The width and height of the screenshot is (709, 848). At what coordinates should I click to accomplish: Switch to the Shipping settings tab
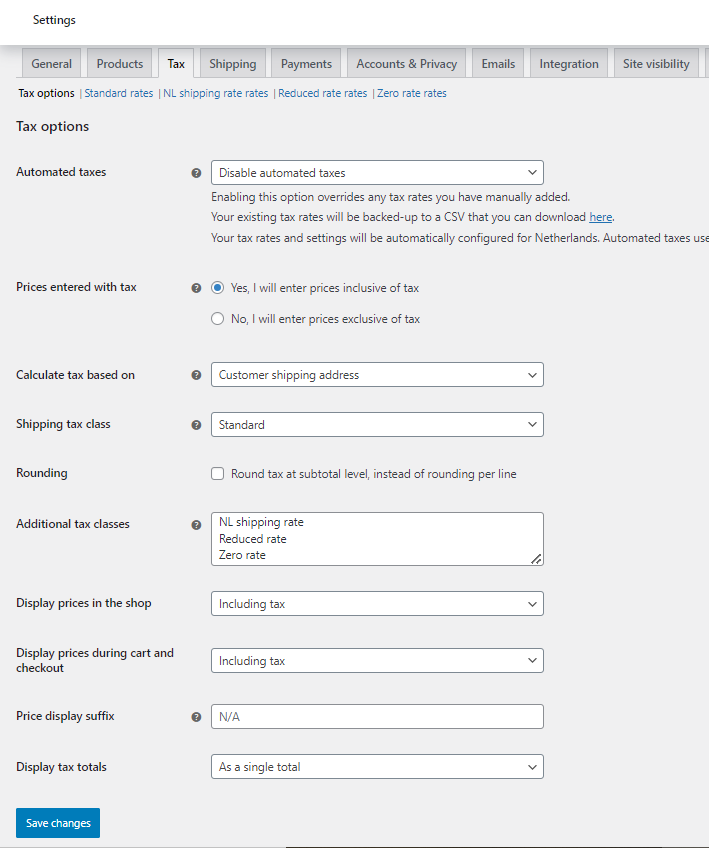click(x=233, y=64)
